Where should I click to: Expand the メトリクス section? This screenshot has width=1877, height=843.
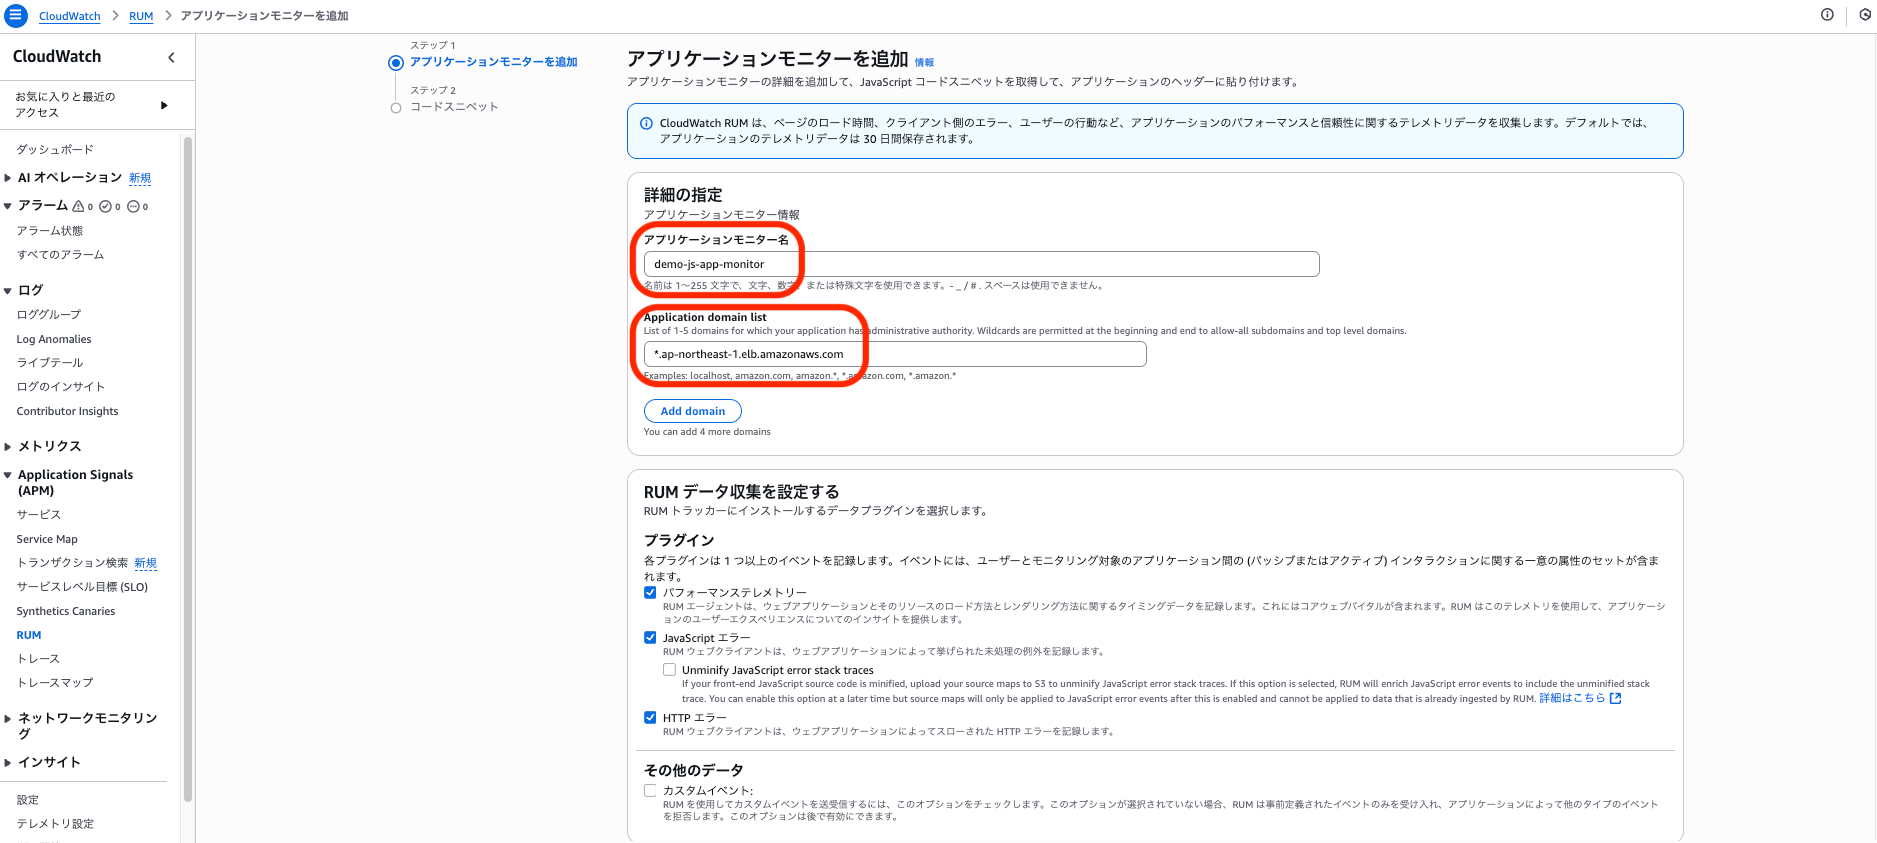tap(8, 447)
